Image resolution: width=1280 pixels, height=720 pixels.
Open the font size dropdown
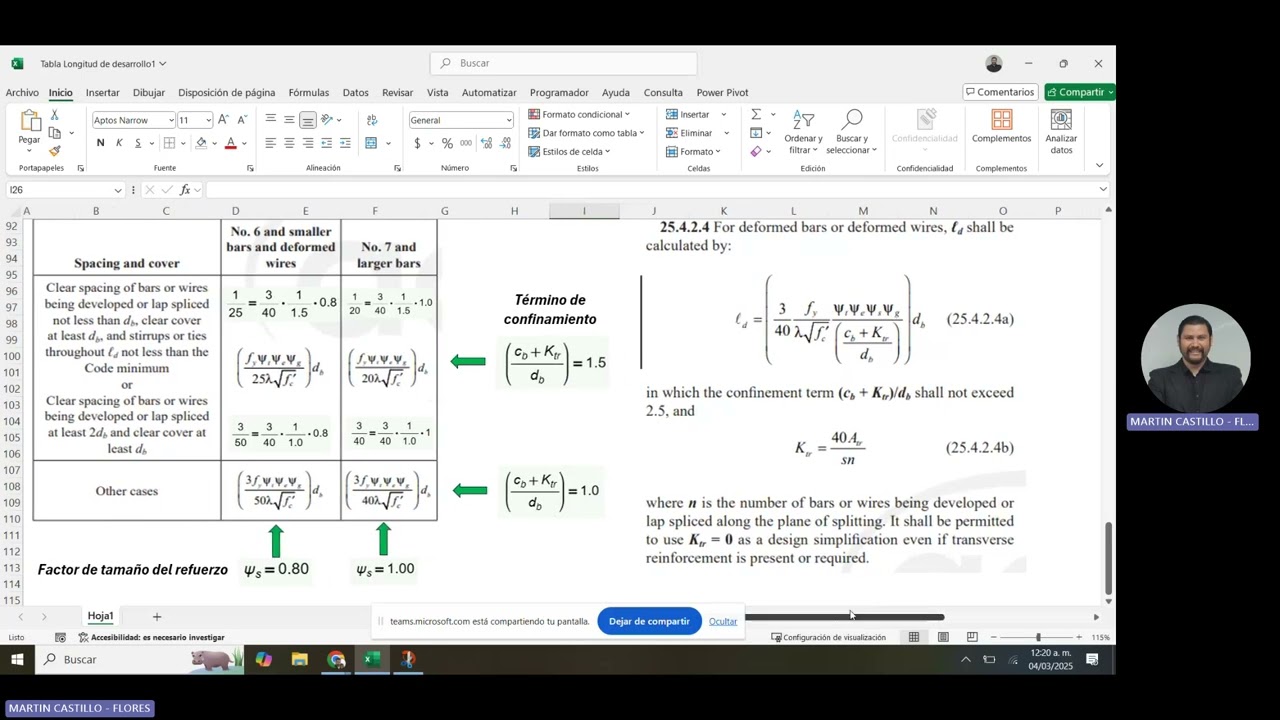click(x=208, y=120)
